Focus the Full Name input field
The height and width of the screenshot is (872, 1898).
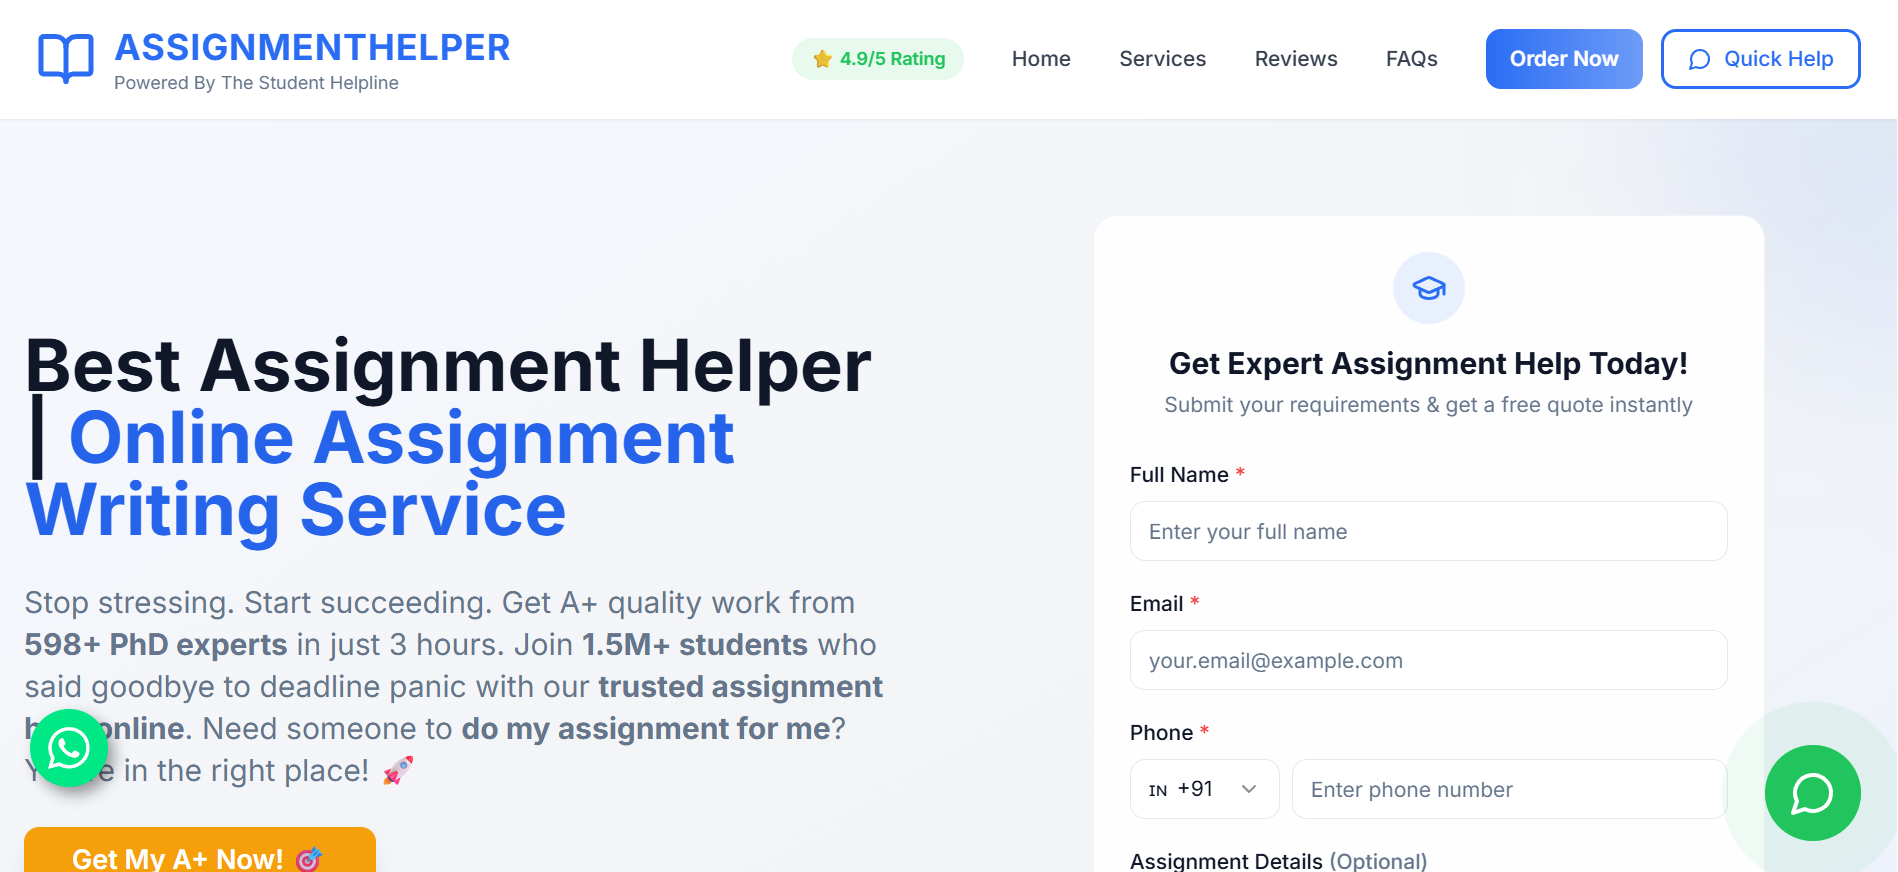pyautogui.click(x=1429, y=531)
